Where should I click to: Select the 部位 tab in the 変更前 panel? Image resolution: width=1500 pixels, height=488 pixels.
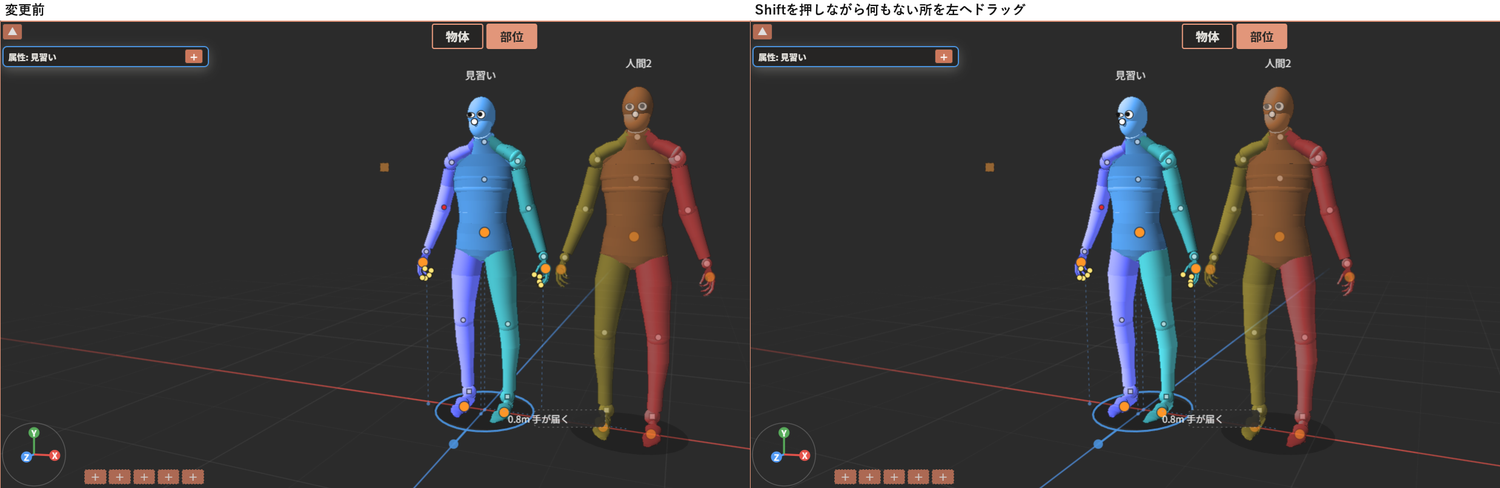[x=511, y=37]
